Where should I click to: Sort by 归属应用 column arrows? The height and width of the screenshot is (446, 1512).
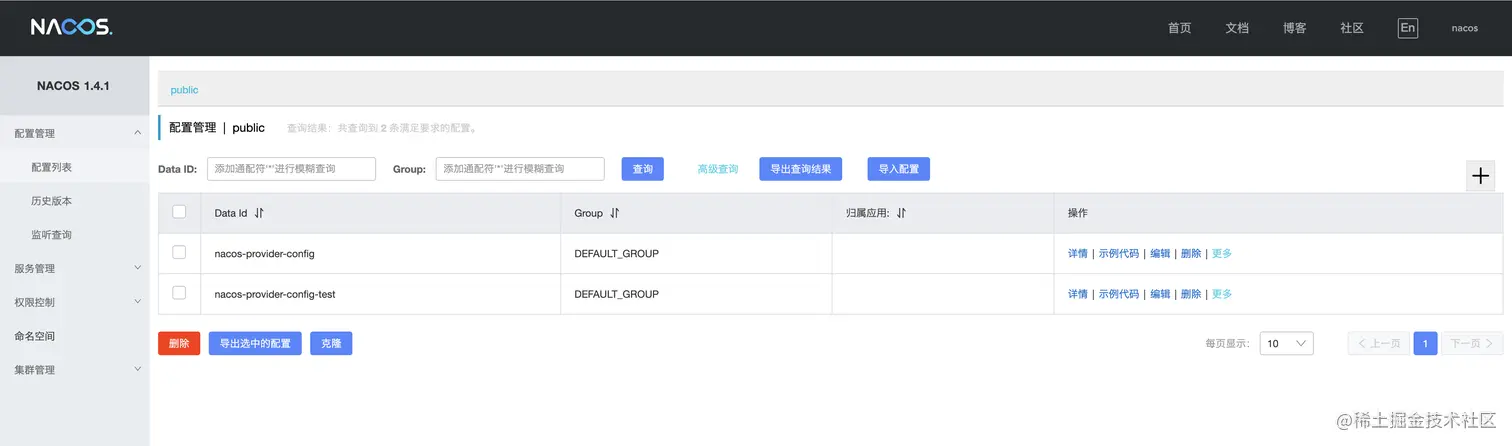[x=901, y=213]
